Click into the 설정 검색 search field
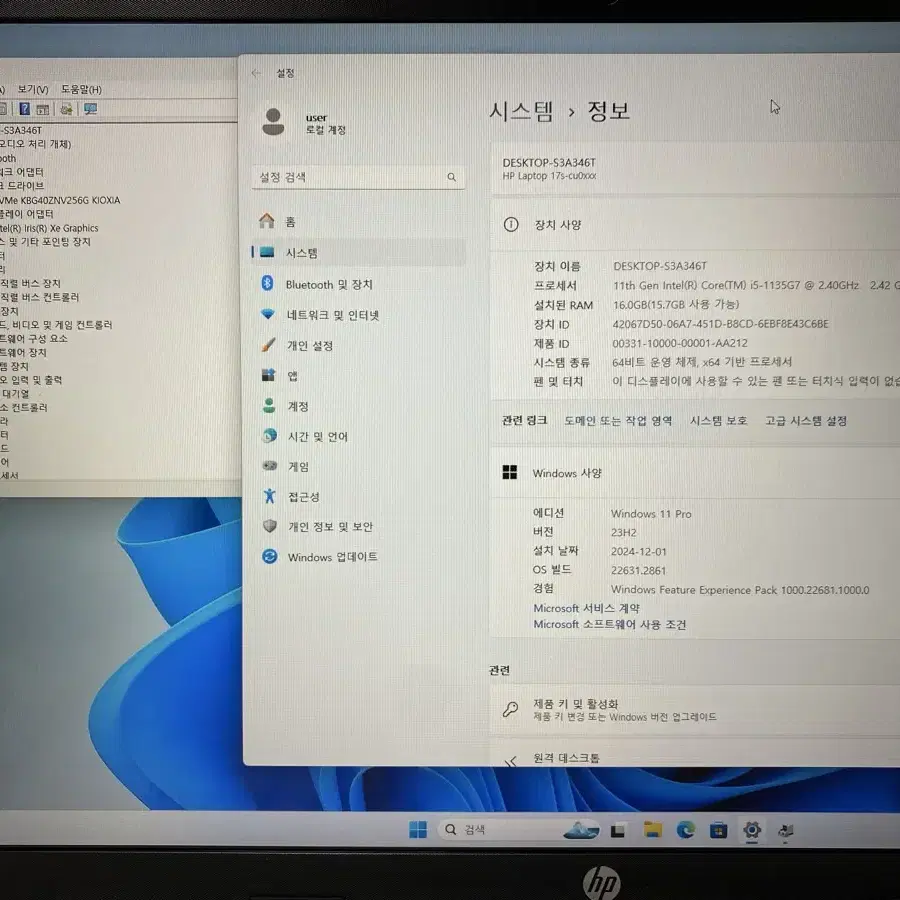The width and height of the screenshot is (900, 900). click(x=358, y=177)
